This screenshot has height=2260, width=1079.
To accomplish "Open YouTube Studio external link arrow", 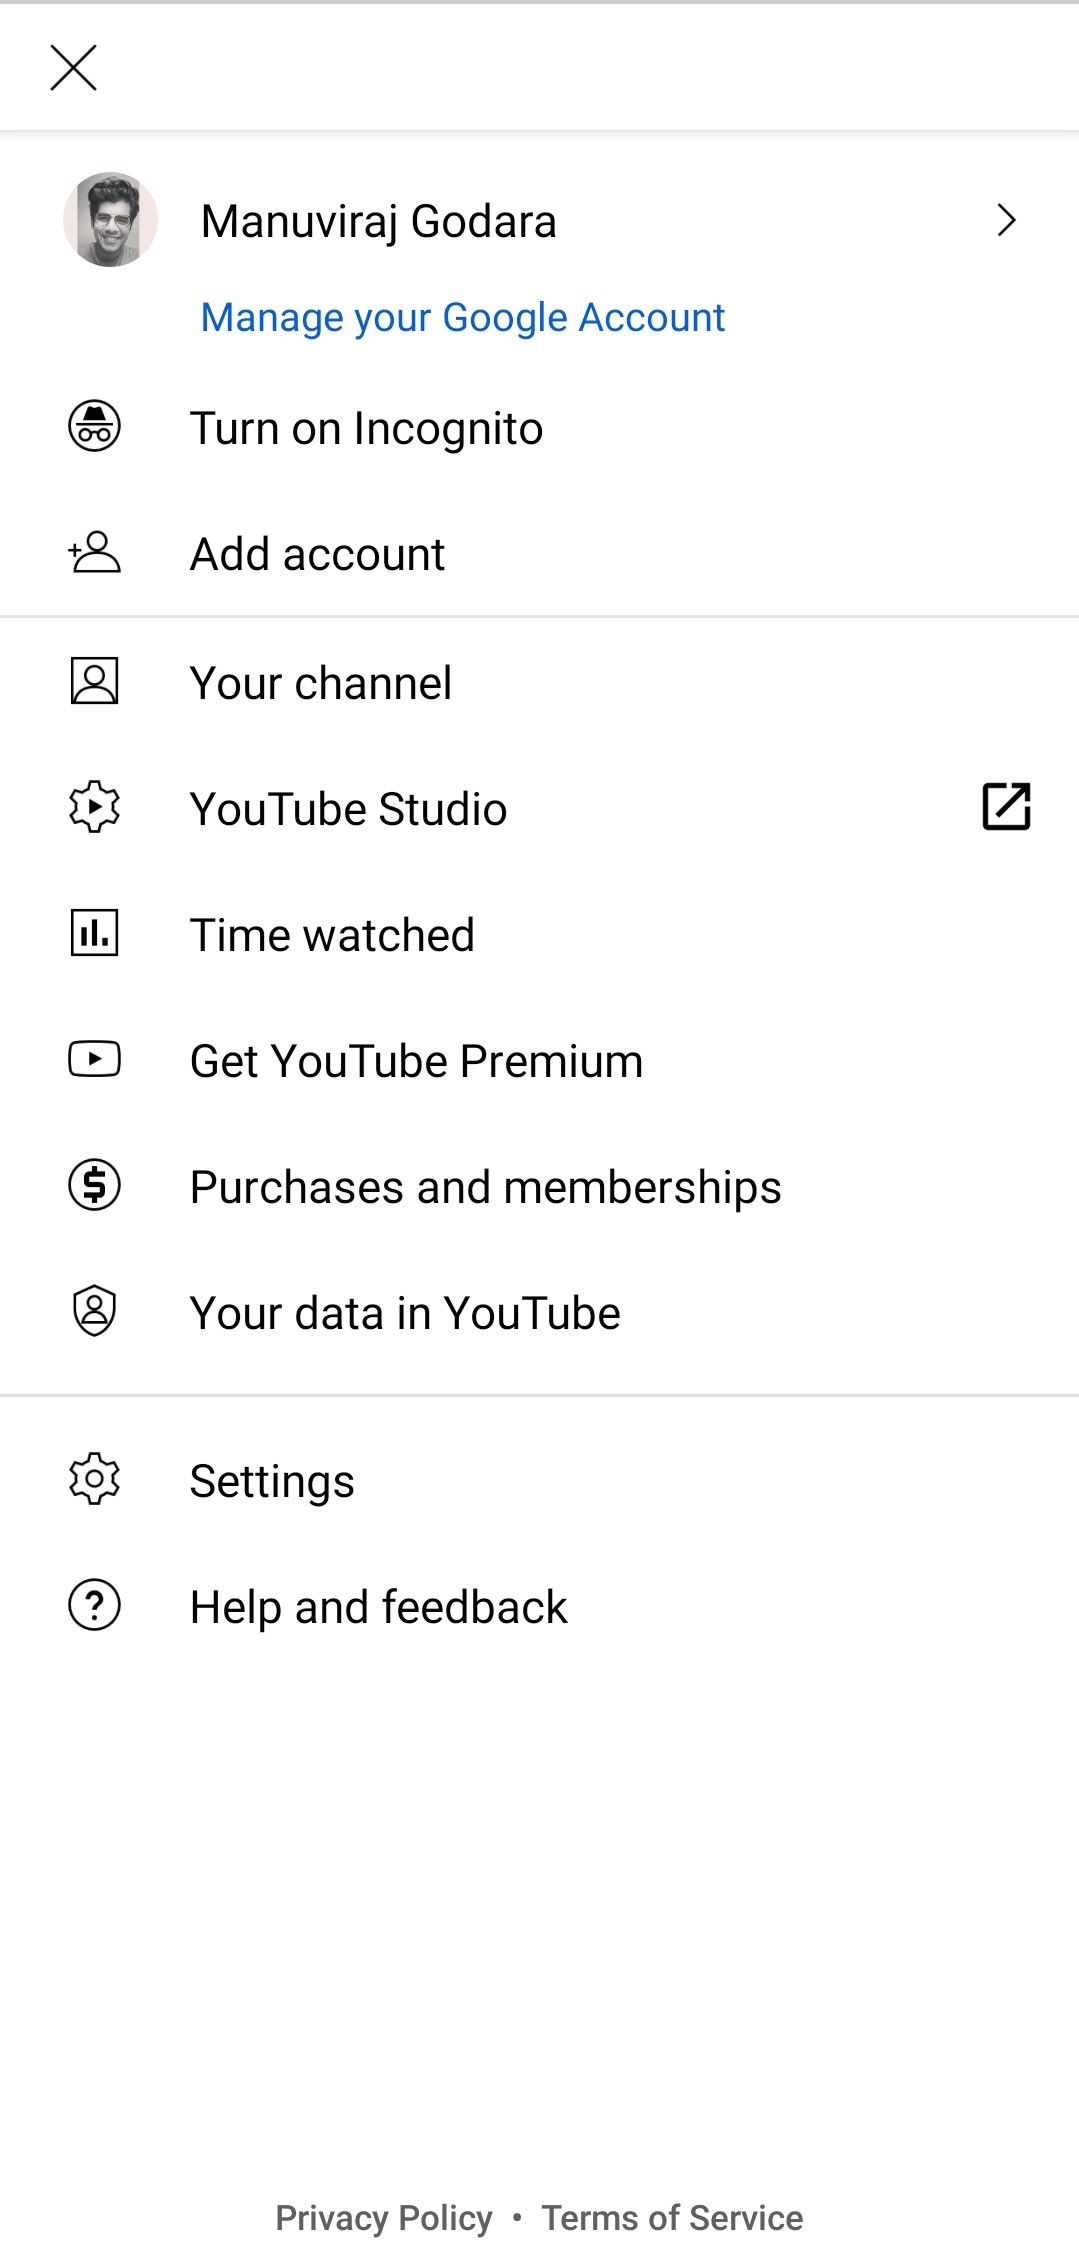I will point(1006,807).
